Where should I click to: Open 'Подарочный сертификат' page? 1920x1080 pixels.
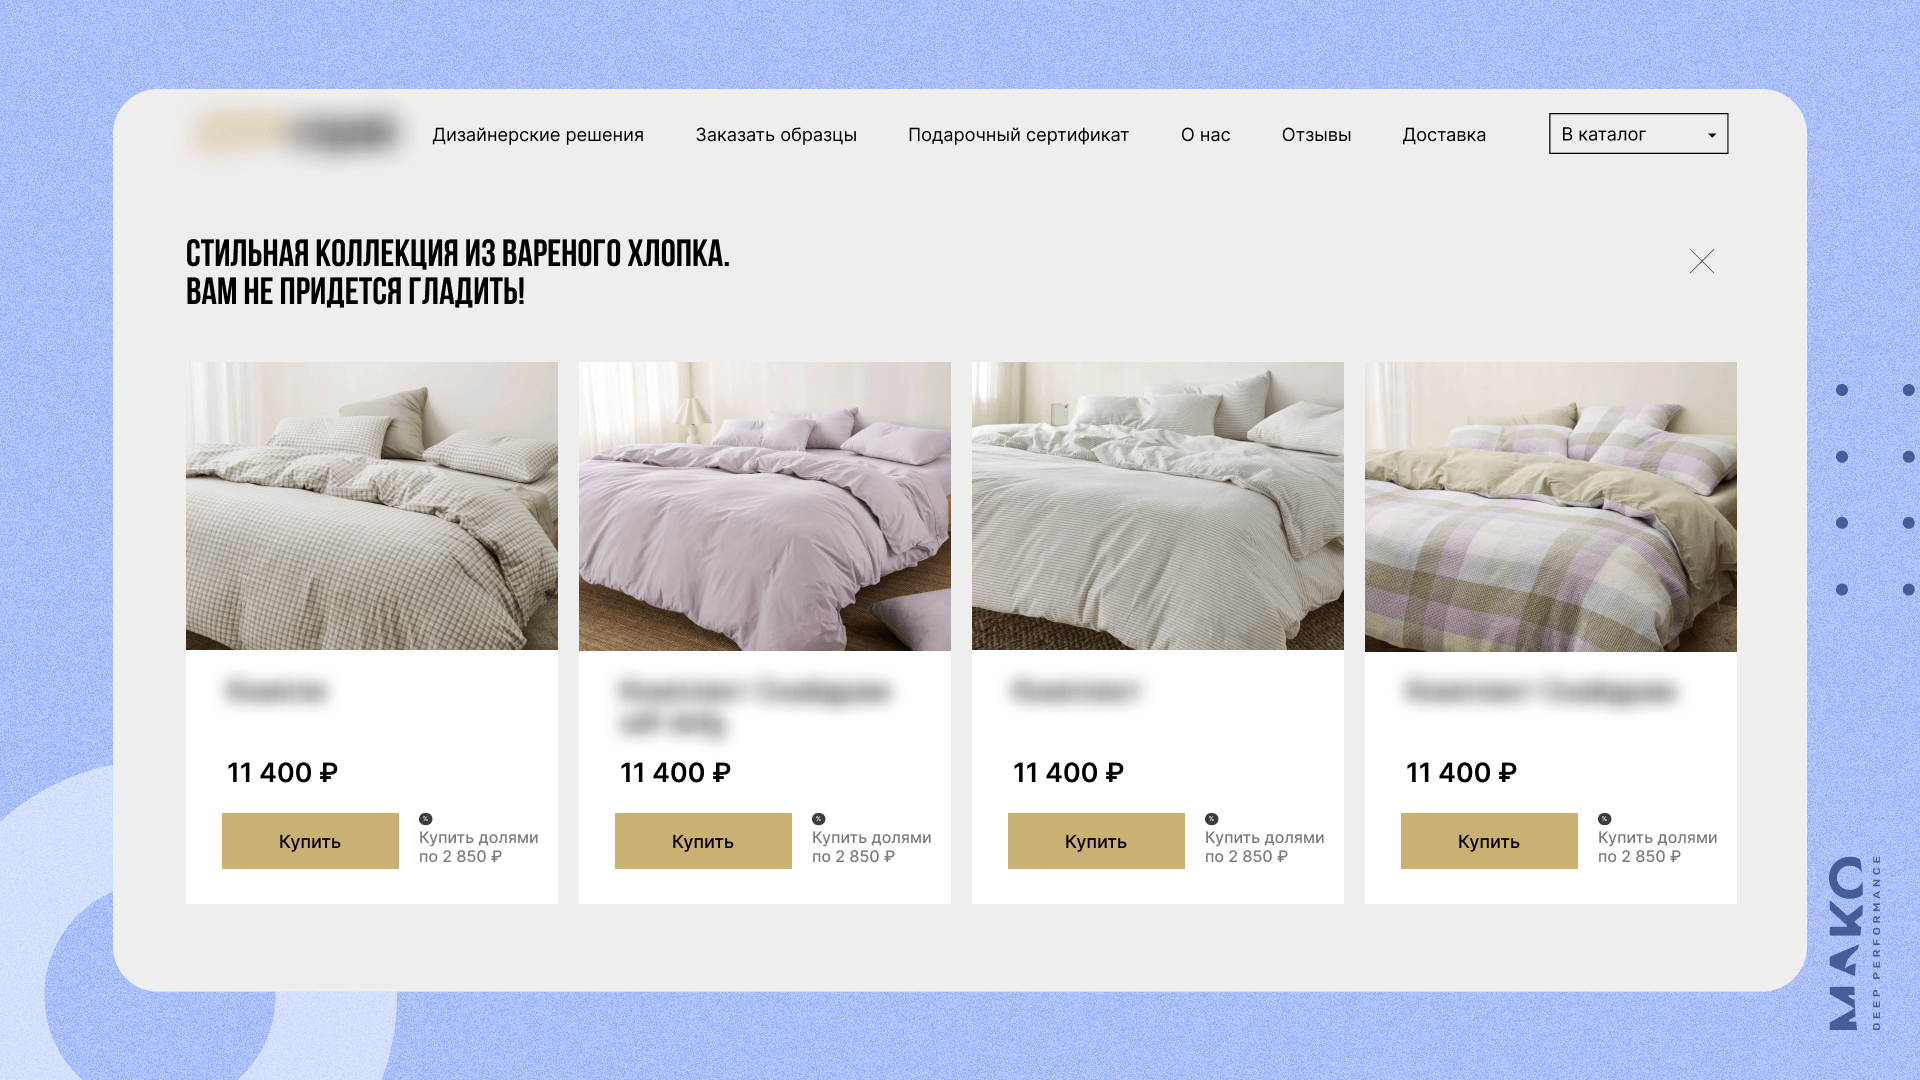(x=1018, y=135)
